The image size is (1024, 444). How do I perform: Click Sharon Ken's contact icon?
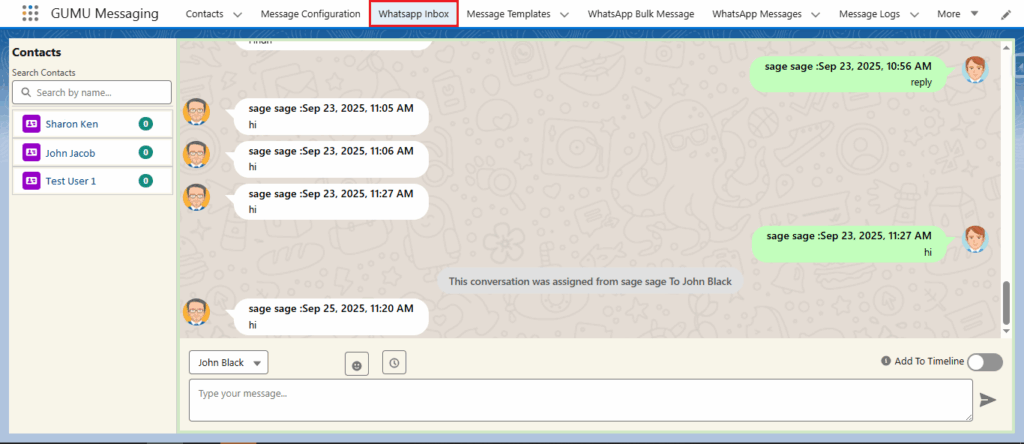31,124
